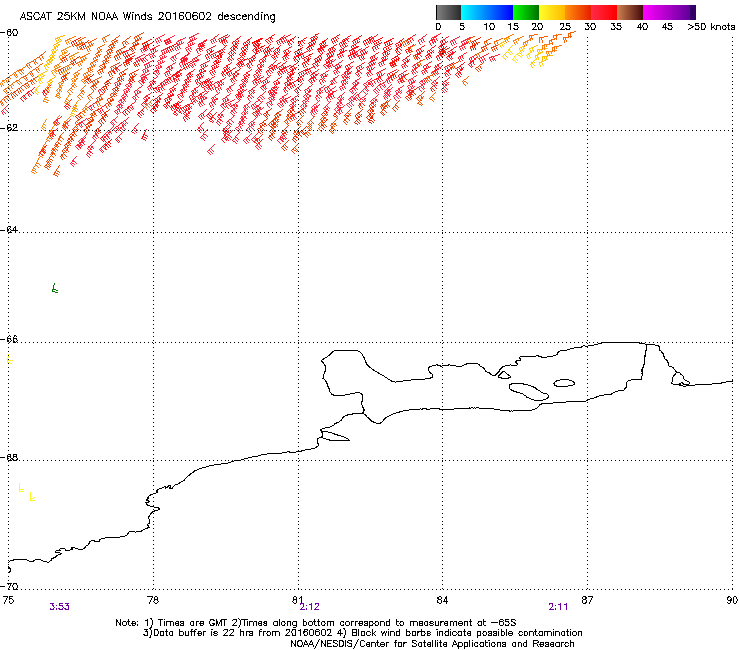Screen dimensions: 740x650
Task: Click the chart title "ASCAT 25KM NOAA Winds 20160602 descending"
Action: coord(147,16)
